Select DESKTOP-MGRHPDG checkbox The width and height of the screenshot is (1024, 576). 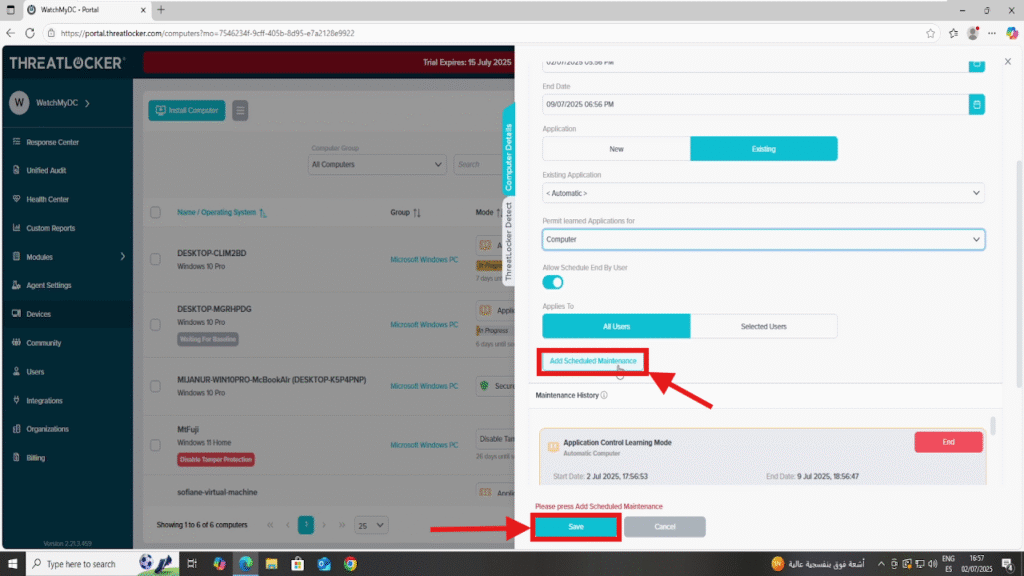point(155,324)
